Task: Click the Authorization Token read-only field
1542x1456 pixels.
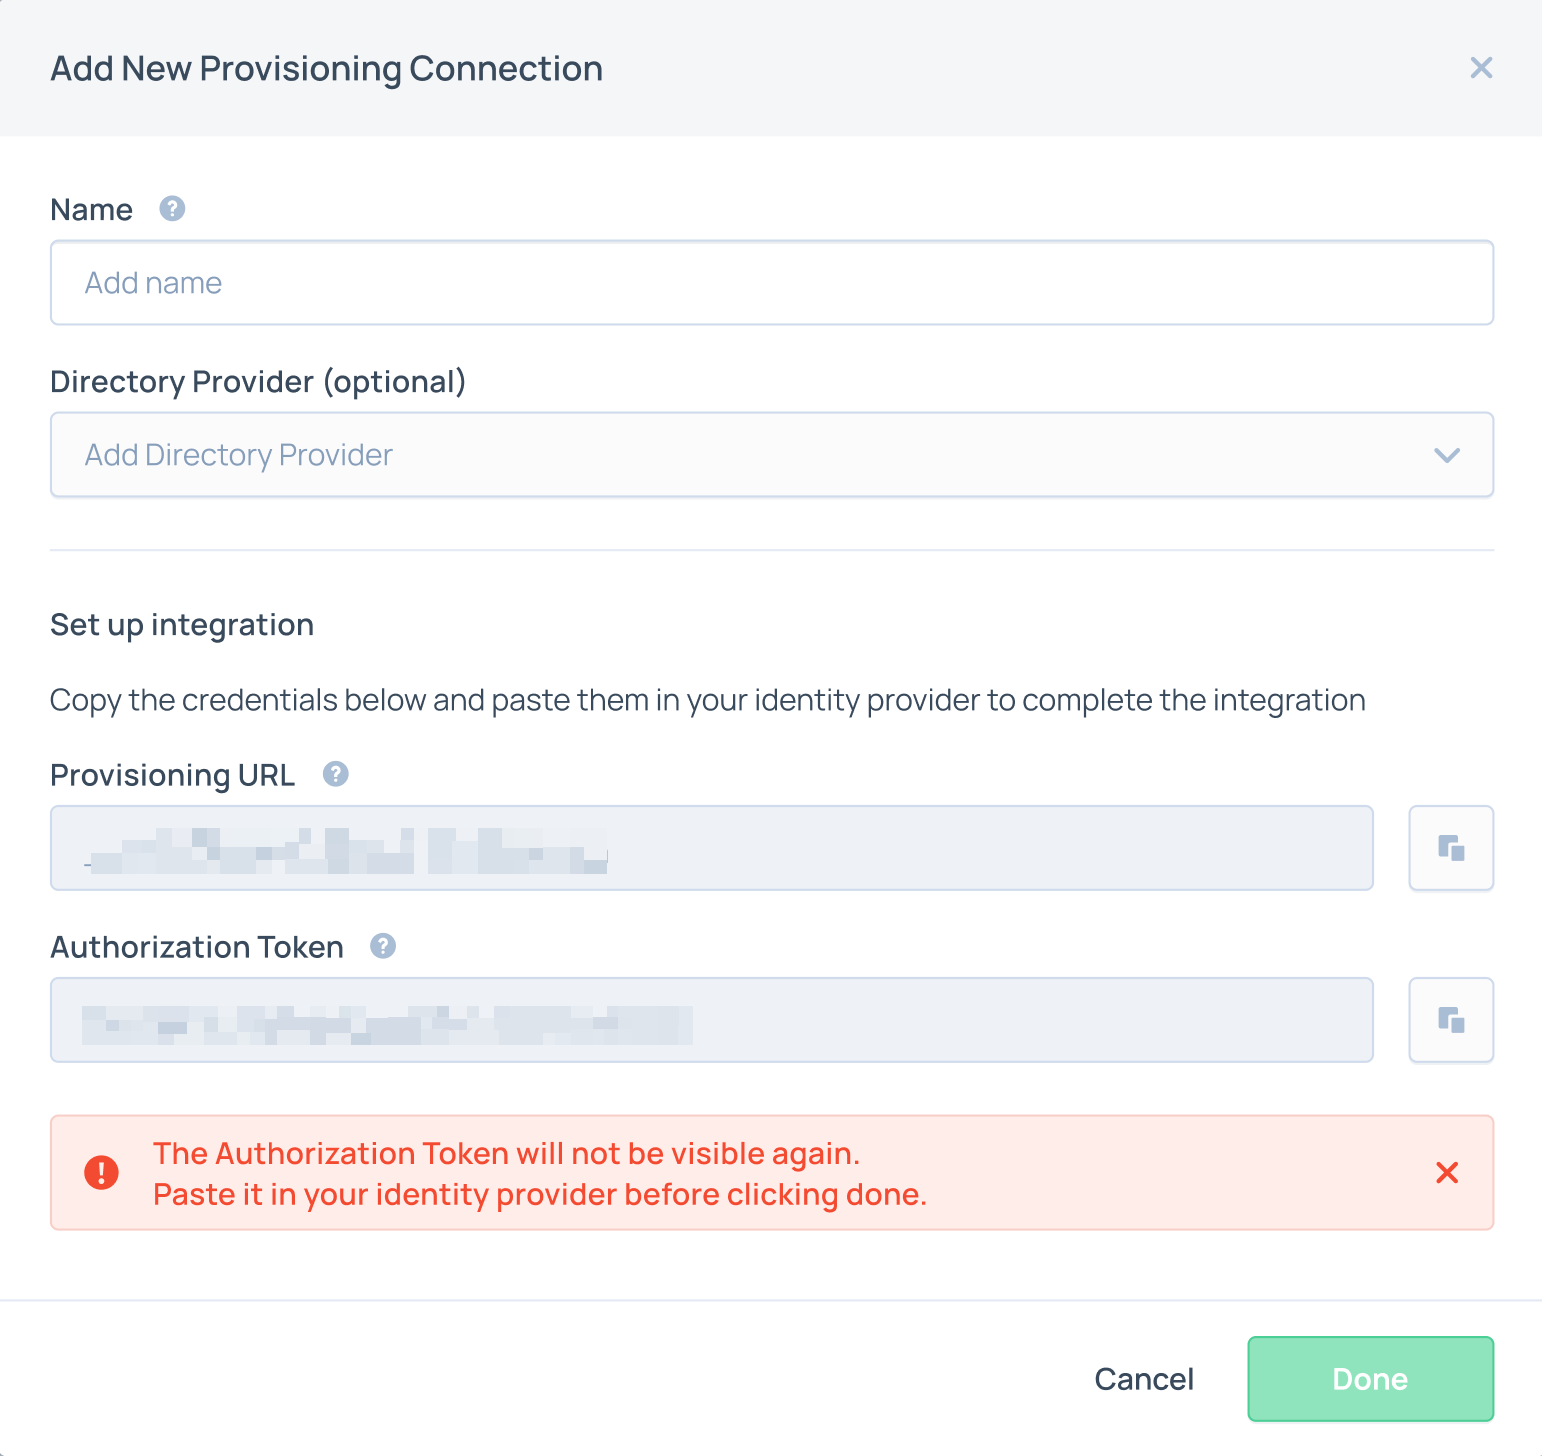Action: click(x=712, y=1020)
